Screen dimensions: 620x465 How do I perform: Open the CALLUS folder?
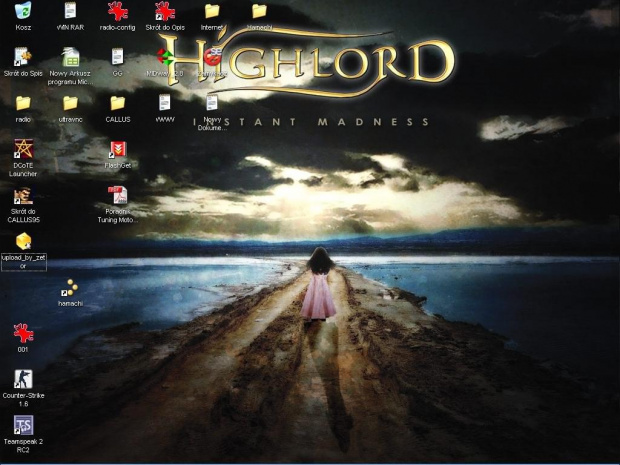click(x=117, y=103)
